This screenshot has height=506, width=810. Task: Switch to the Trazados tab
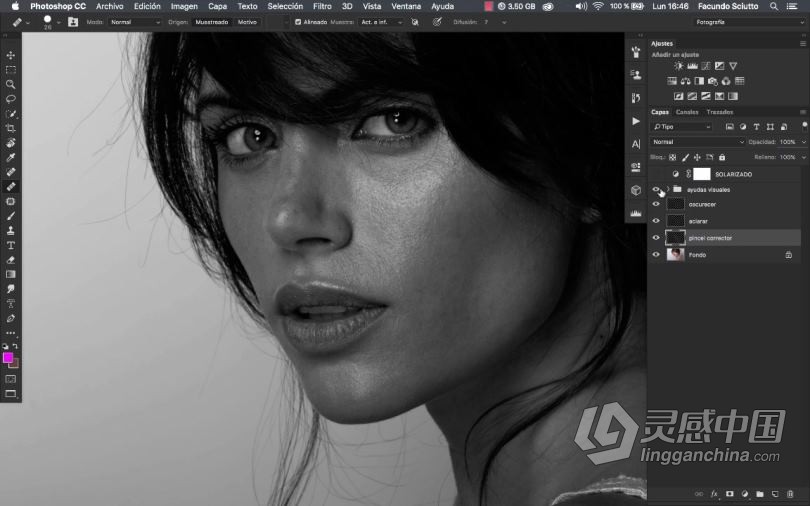pos(720,112)
